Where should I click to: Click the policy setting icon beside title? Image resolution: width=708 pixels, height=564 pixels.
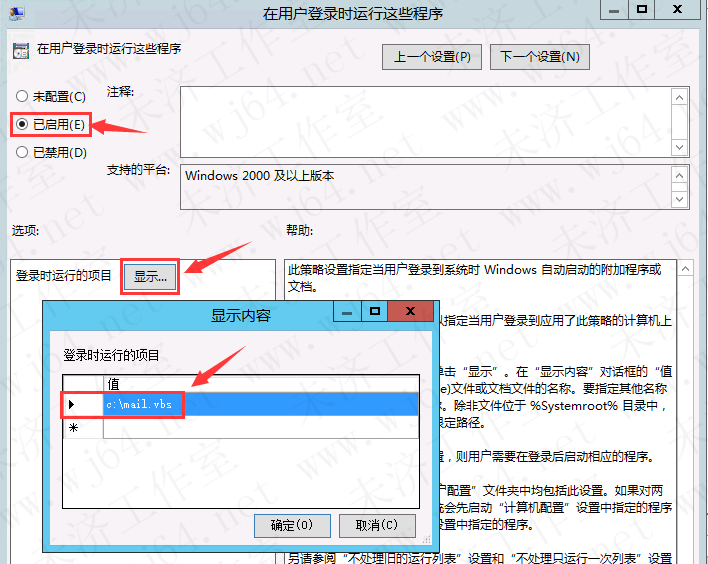21,51
